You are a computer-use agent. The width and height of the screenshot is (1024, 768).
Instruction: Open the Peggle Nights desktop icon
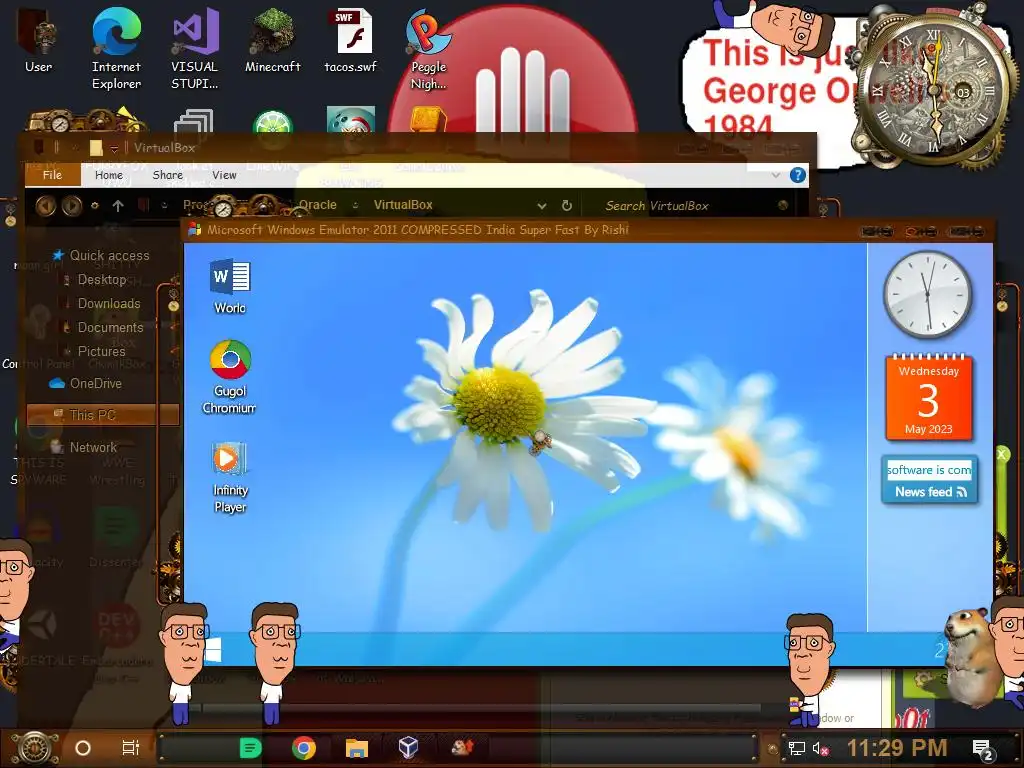pos(428,49)
